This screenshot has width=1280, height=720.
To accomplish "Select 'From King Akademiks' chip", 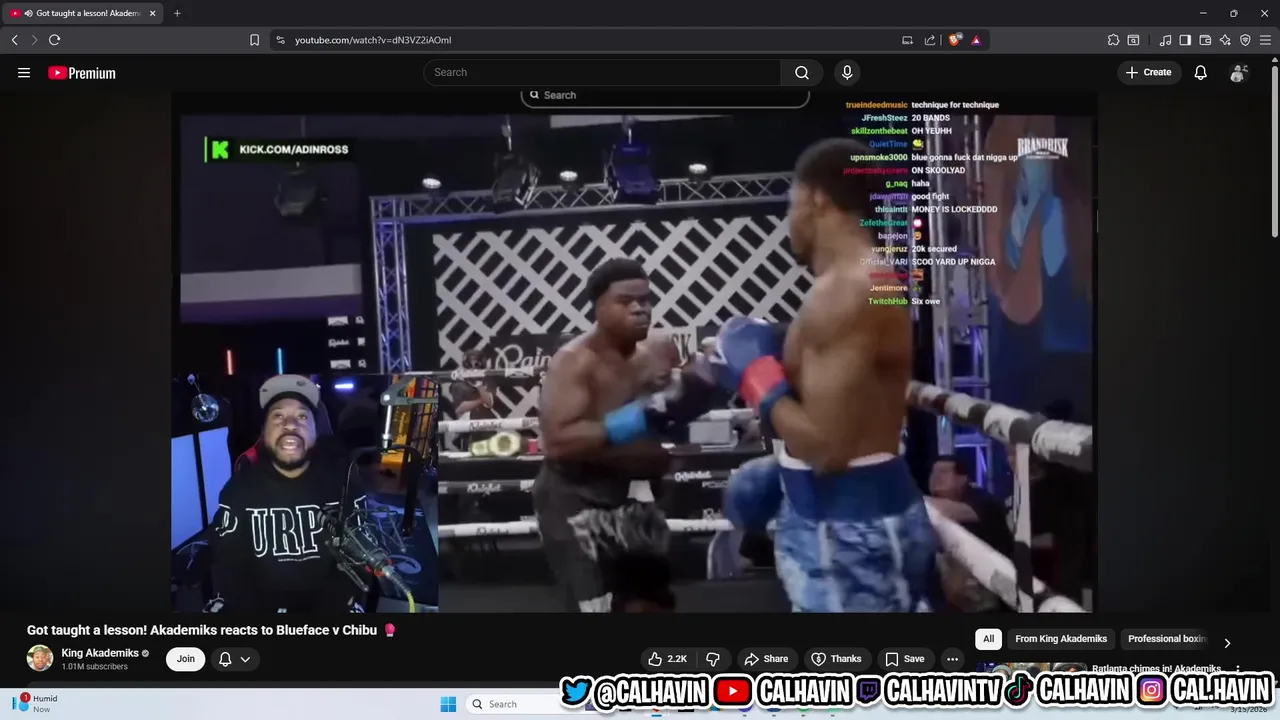I will click(1061, 639).
